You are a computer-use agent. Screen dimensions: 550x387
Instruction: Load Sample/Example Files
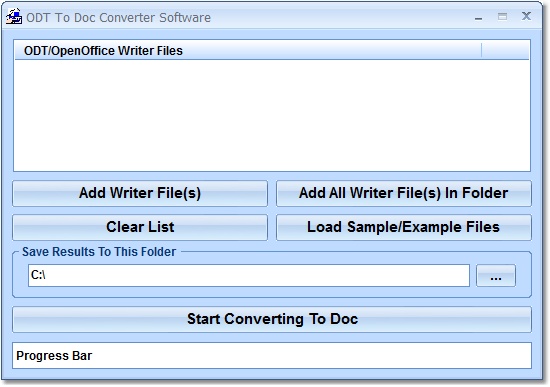(x=404, y=227)
